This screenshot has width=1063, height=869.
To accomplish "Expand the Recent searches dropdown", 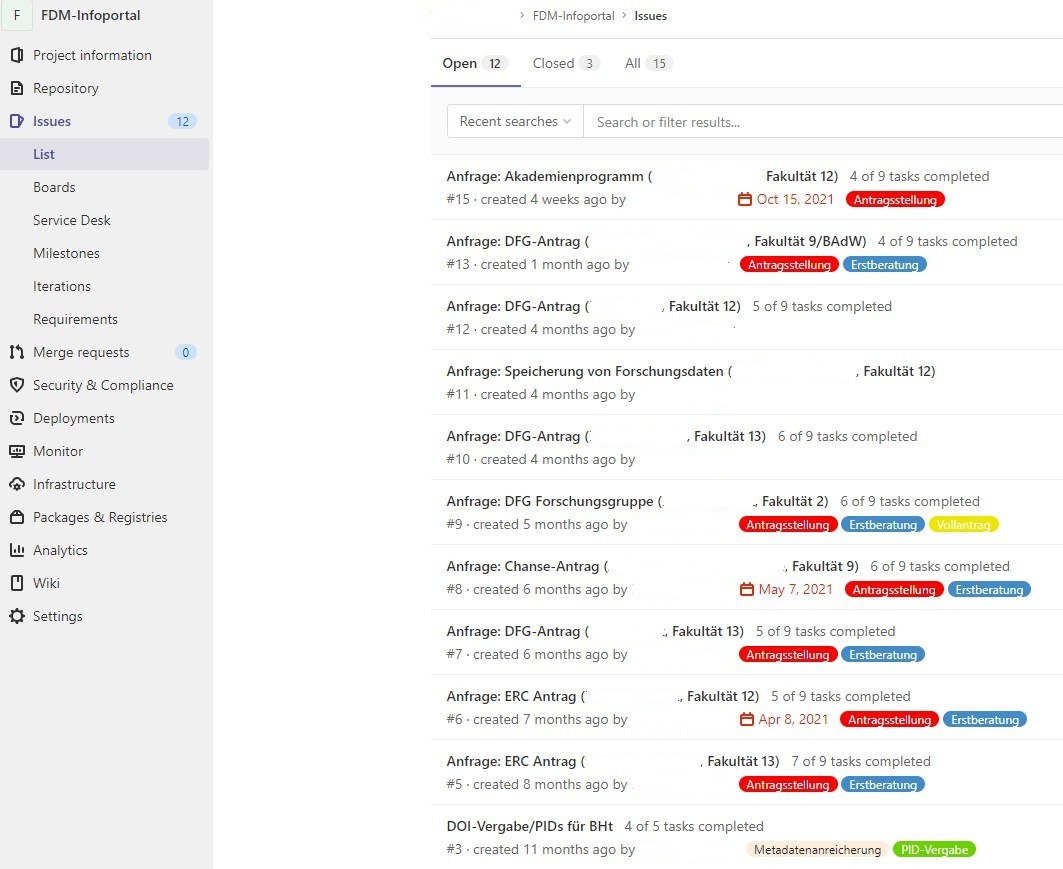I will (514, 122).
